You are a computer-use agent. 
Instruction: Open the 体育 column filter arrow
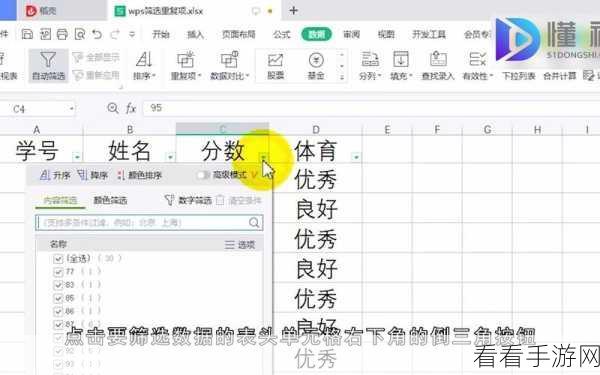pos(357,157)
